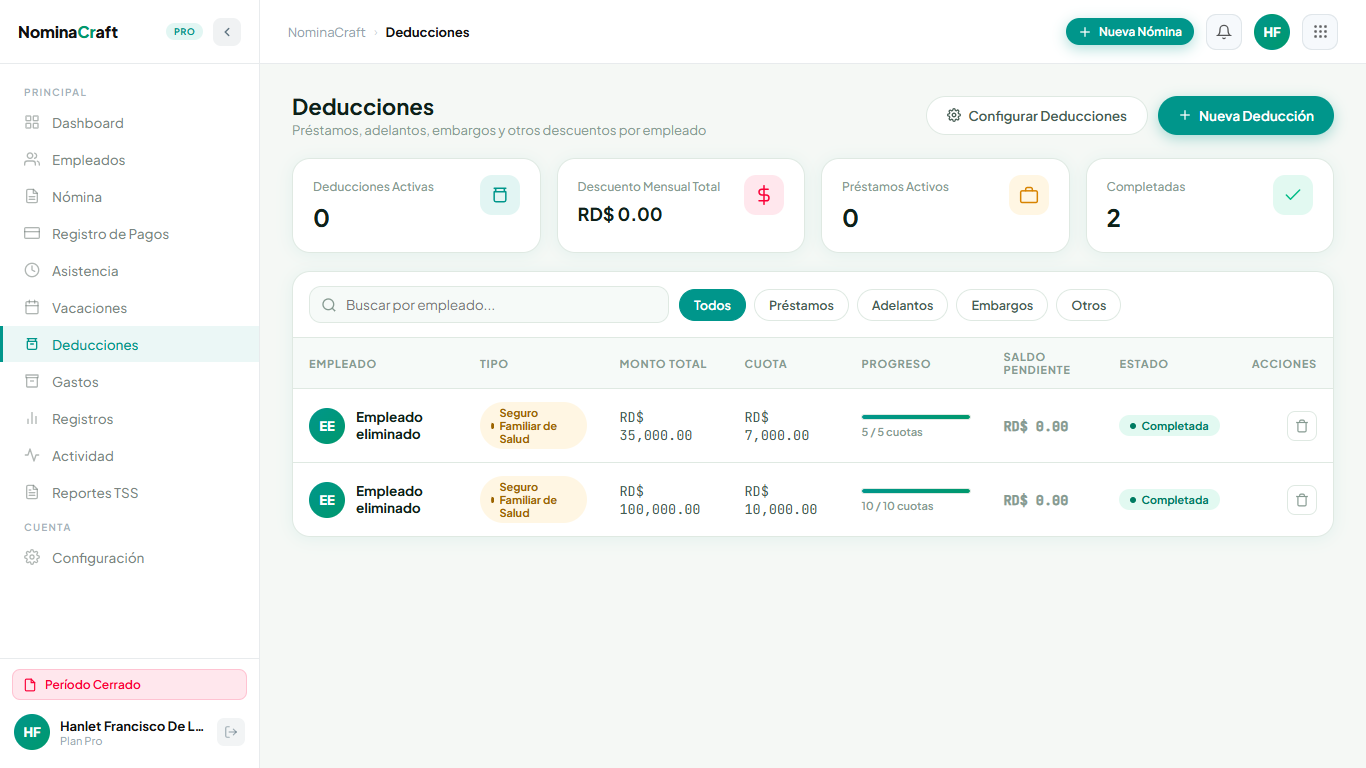
Task: Click the 10 / 10 cuotas progress bar
Action: (916, 491)
